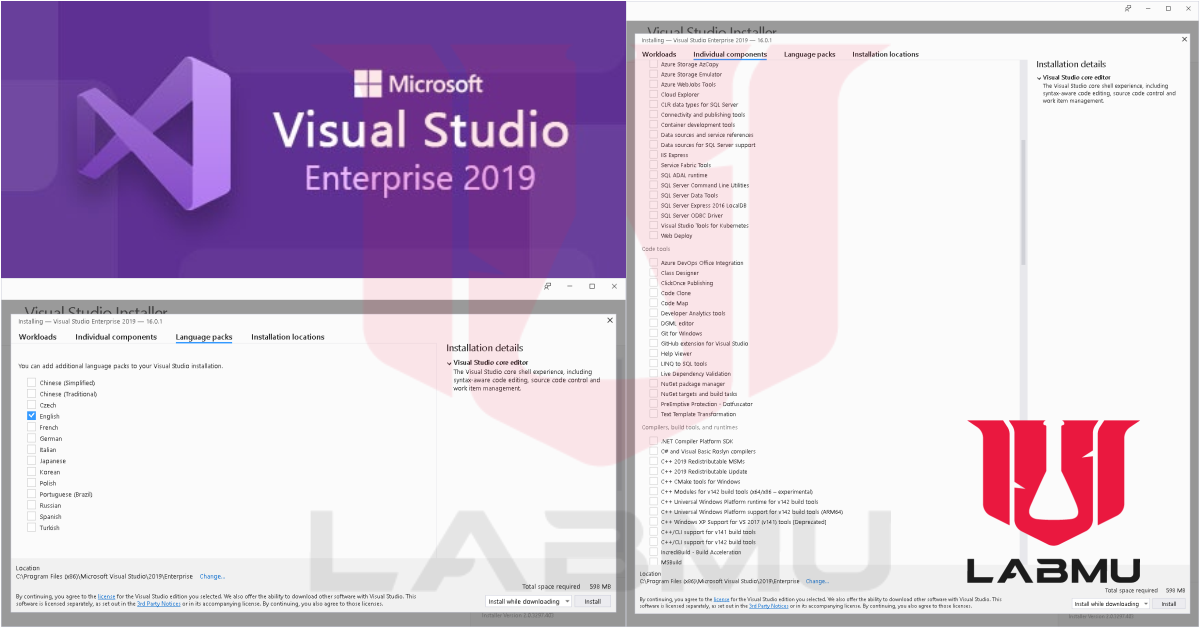
Task: Click the Install button
Action: pyautogui.click(x=593, y=601)
